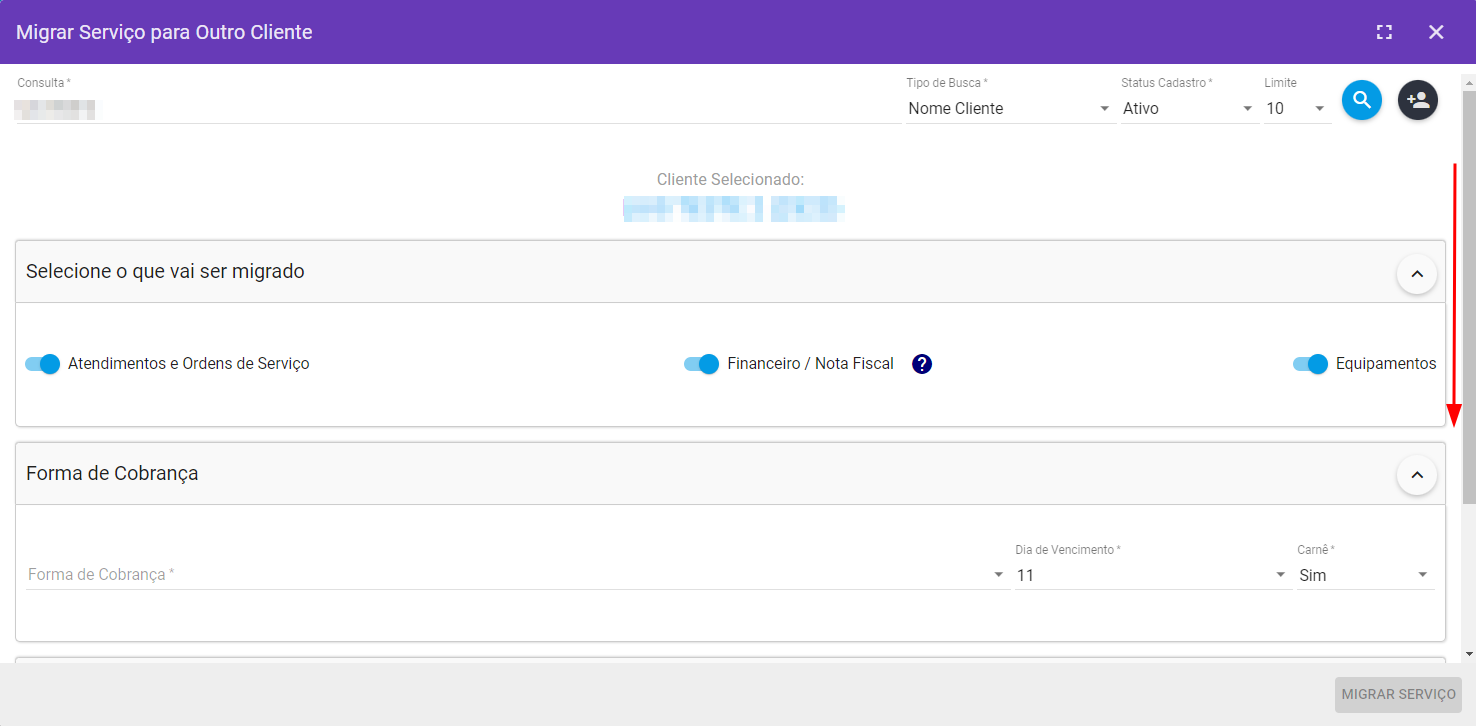Click the Cliente Selecionado label
Image resolution: width=1476 pixels, height=726 pixels.
(730, 180)
